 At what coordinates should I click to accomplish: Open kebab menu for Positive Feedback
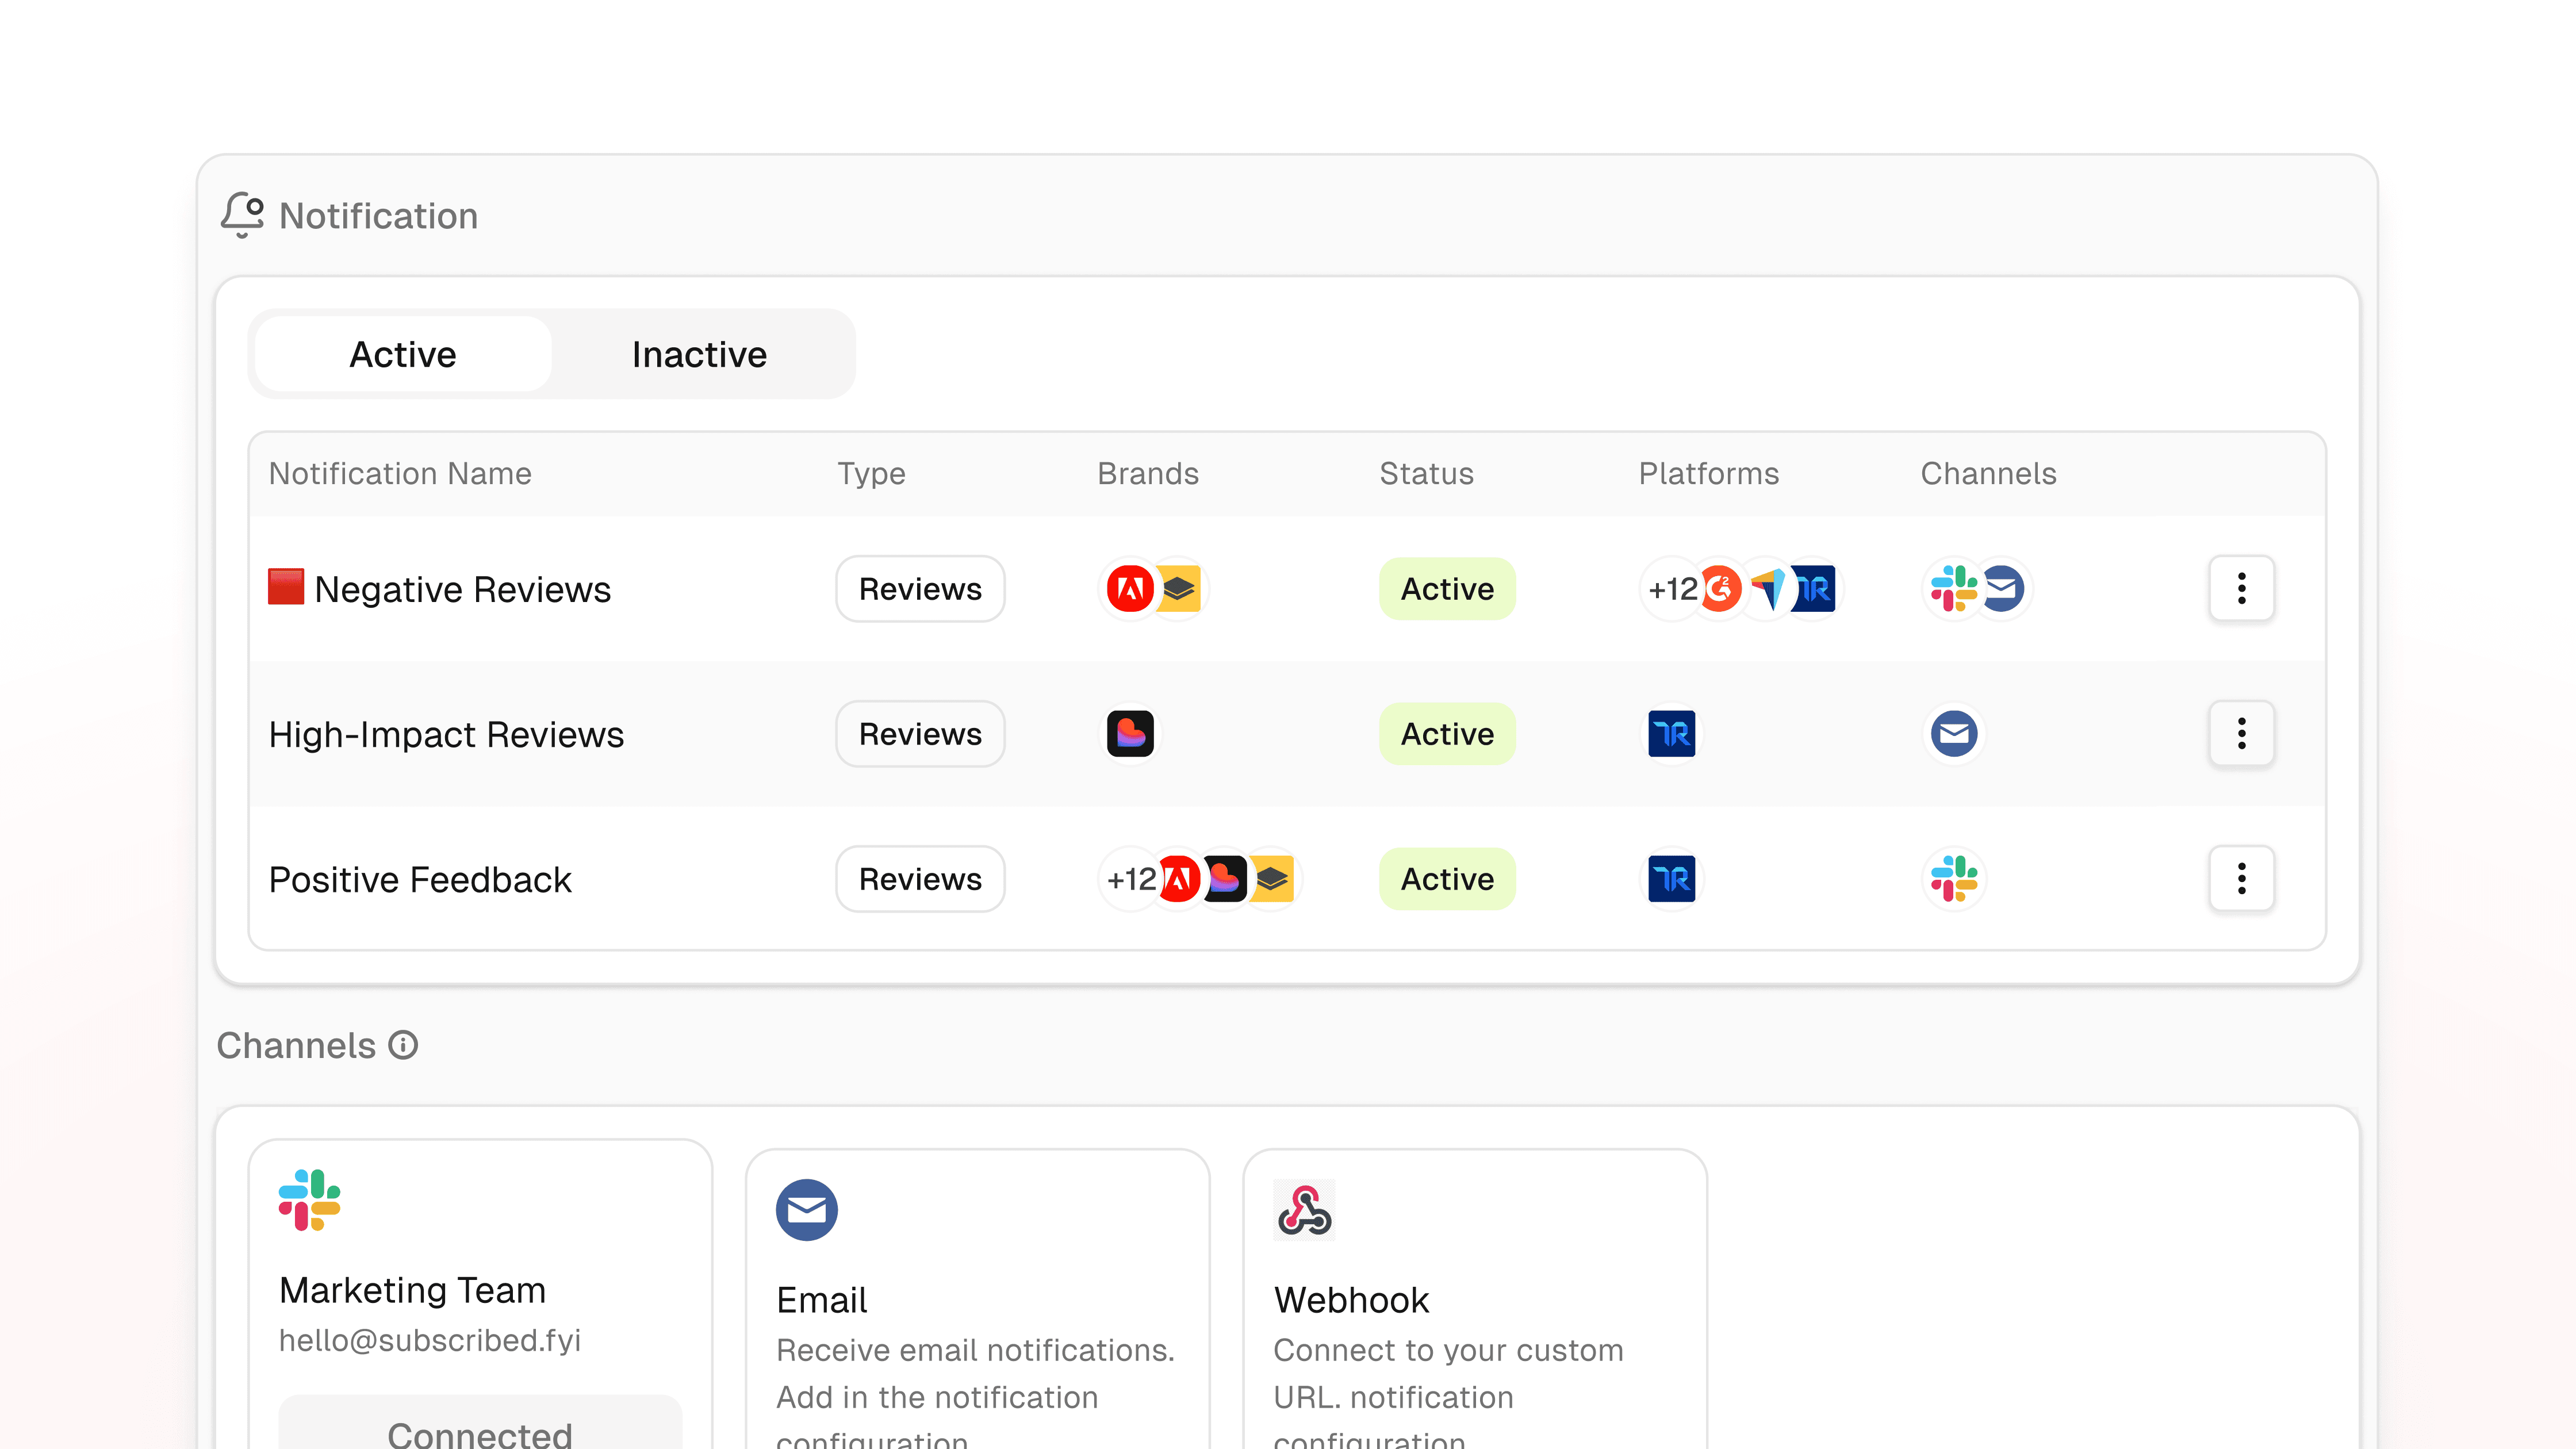coord(2241,879)
